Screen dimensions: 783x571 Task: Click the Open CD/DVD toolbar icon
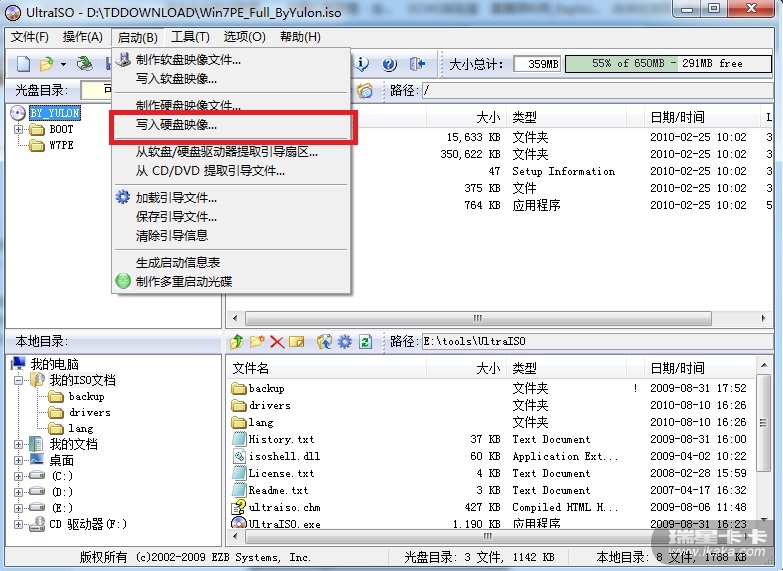[84, 64]
